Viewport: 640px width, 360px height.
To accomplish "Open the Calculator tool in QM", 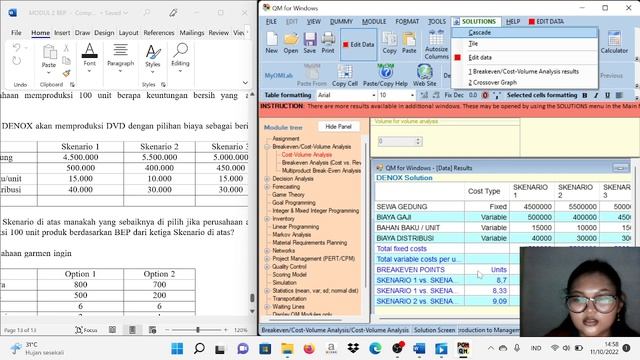I will pyautogui.click(x=614, y=43).
